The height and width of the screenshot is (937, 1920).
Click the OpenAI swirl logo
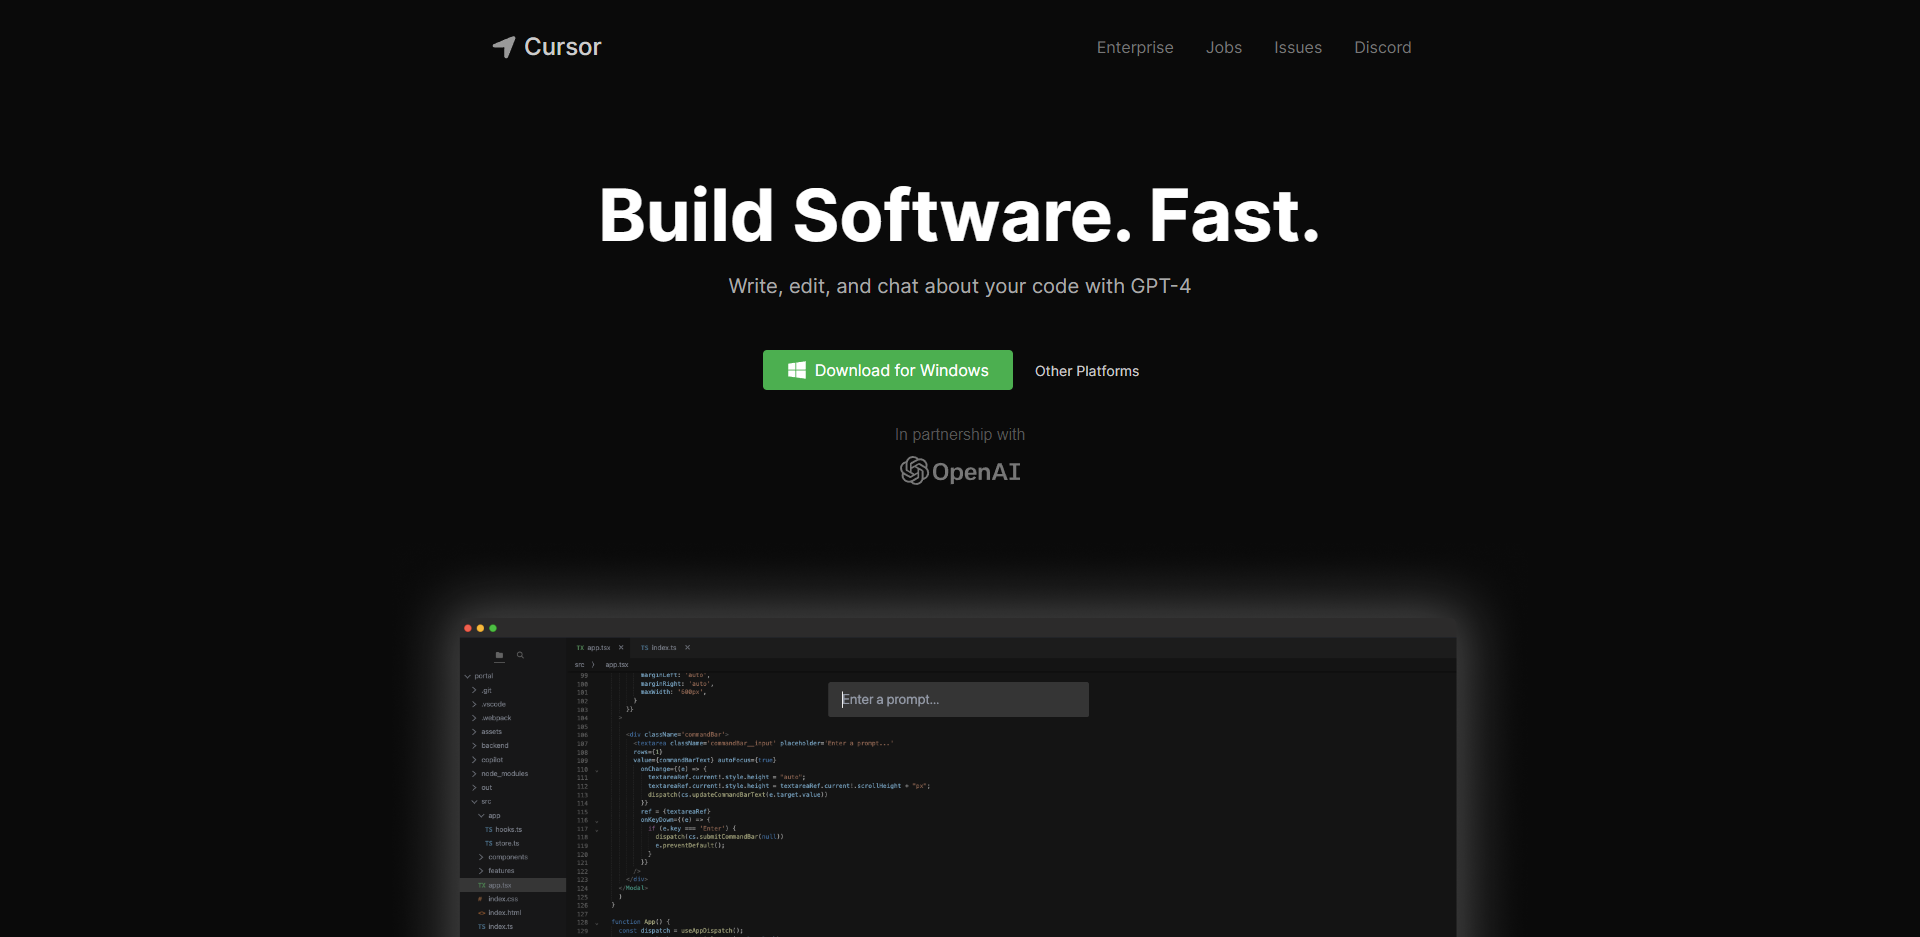pyautogui.click(x=914, y=471)
